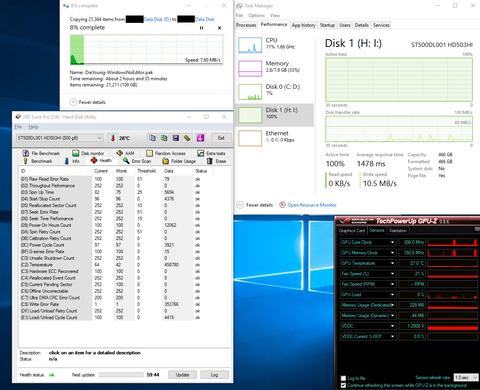
Task: Click the Log button in HD Tune
Action: pos(214,375)
